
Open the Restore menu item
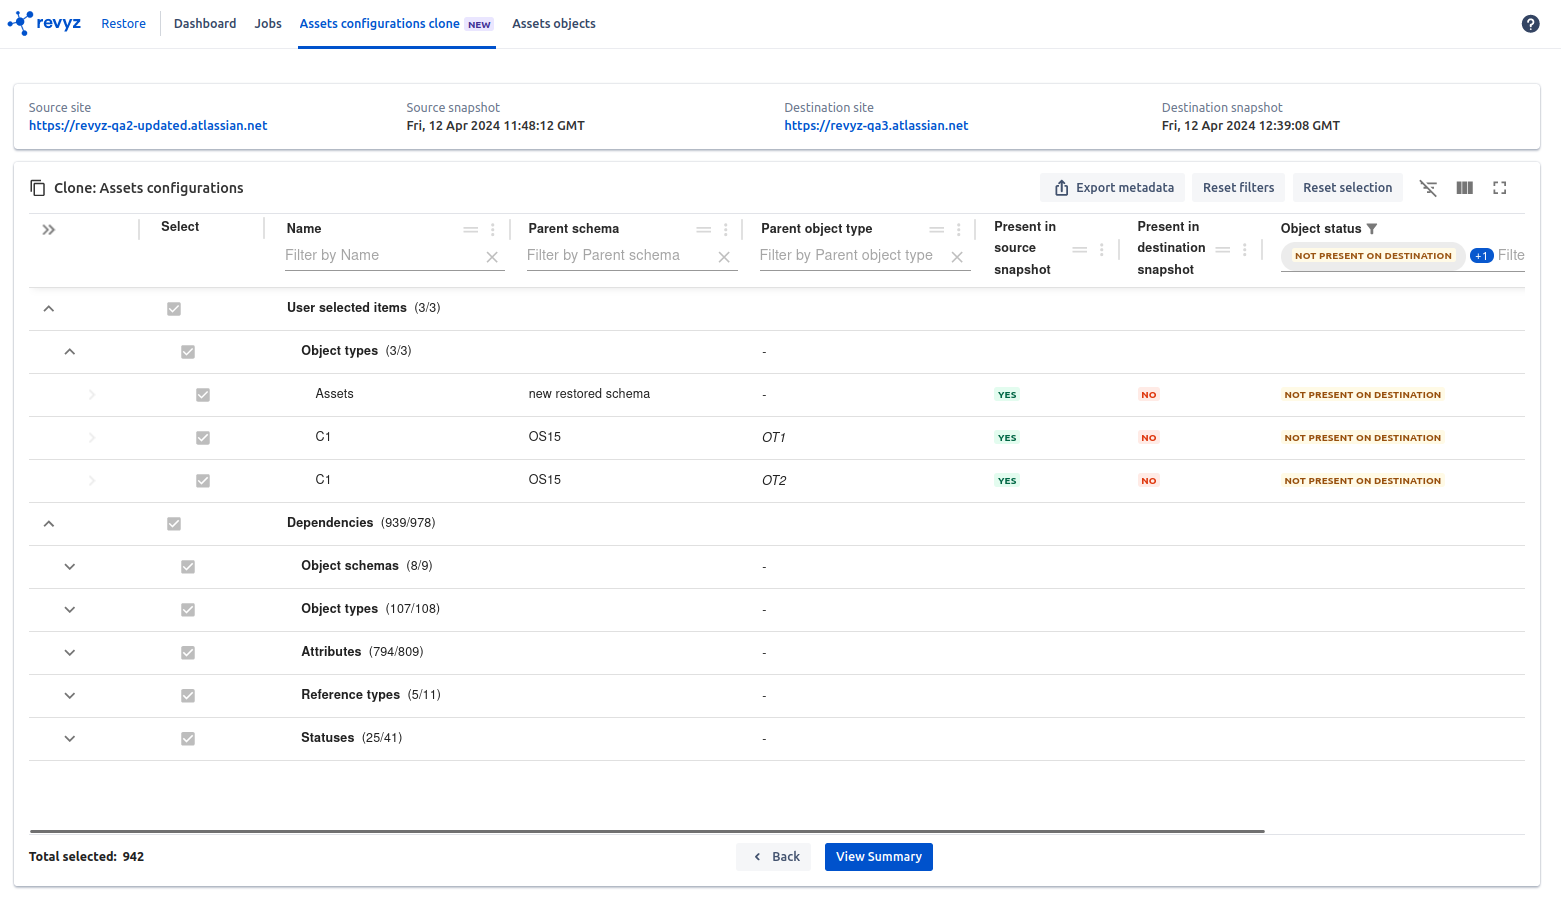123,24
